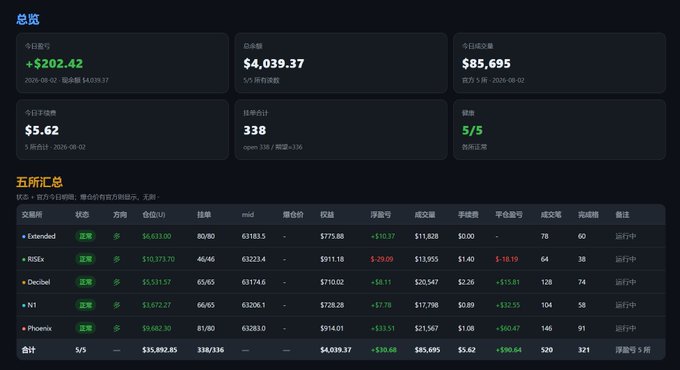Viewport: 680px width, 370px height.
Task: Click the 权益 column header
Action: pos(327,215)
